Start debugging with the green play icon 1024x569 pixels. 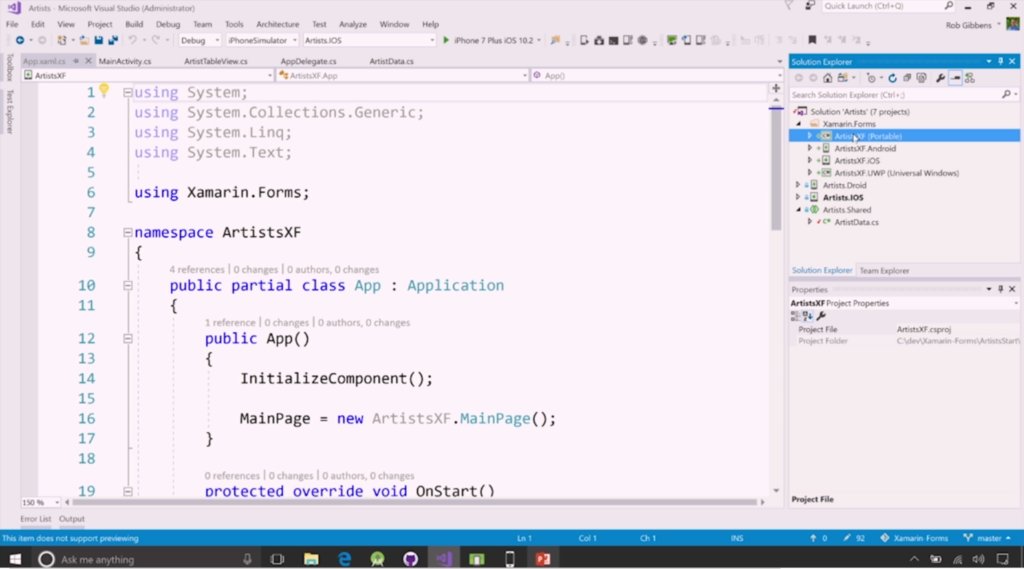pyautogui.click(x=446, y=41)
